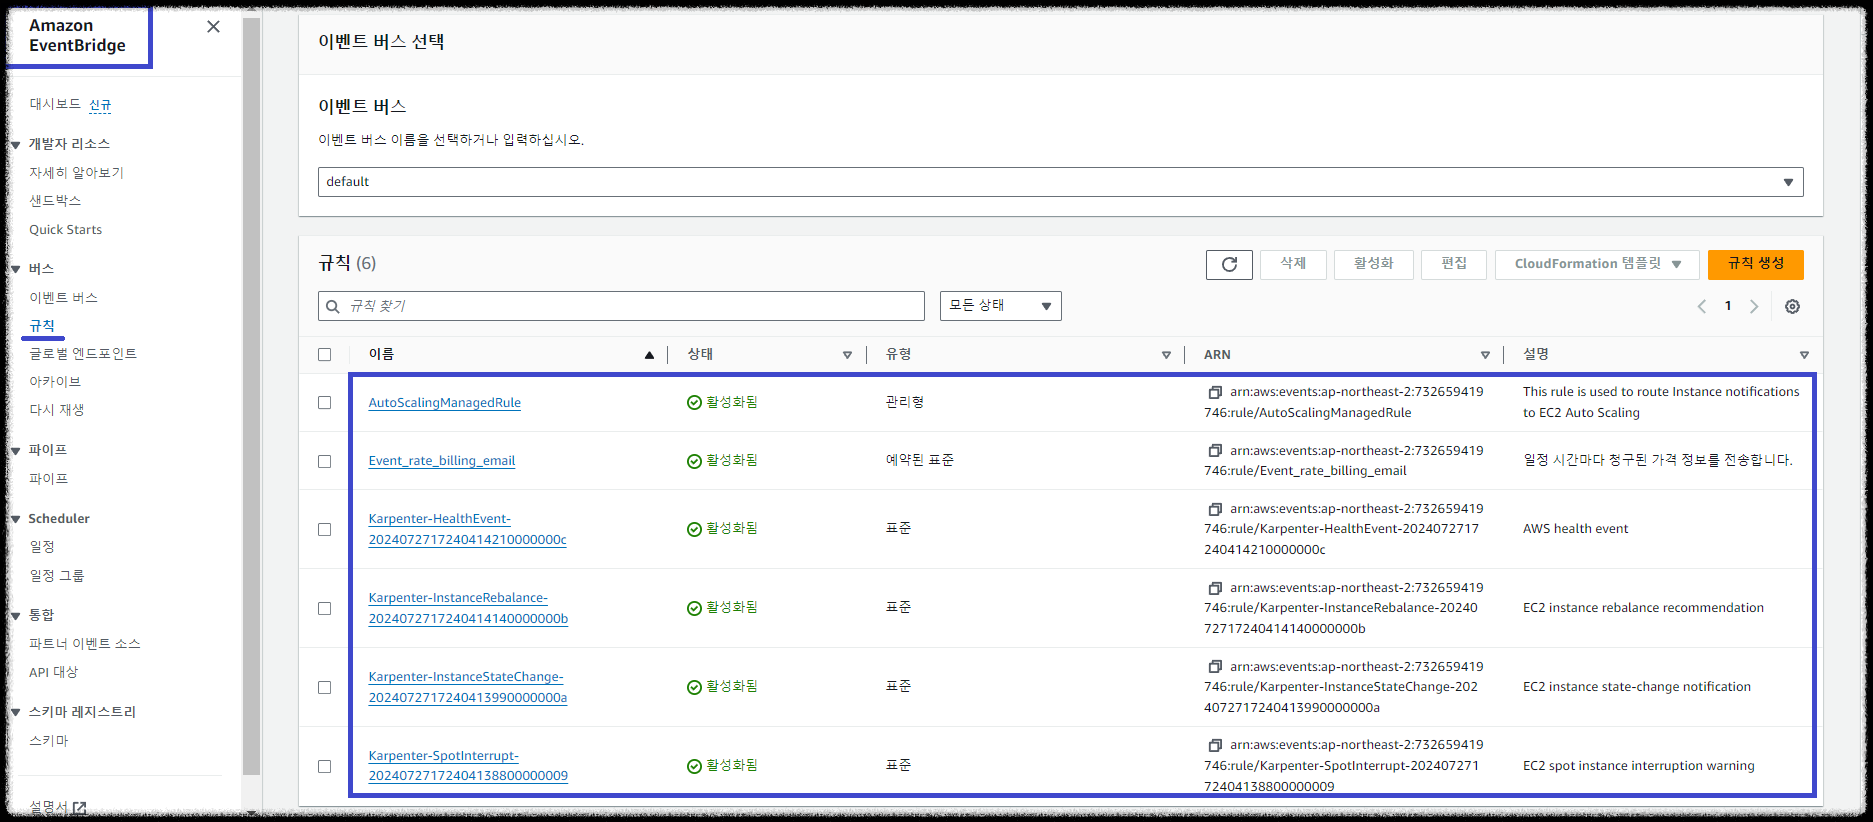Sort rules by 이름 ascending arrow
This screenshot has width=1873, height=822.
(649, 355)
